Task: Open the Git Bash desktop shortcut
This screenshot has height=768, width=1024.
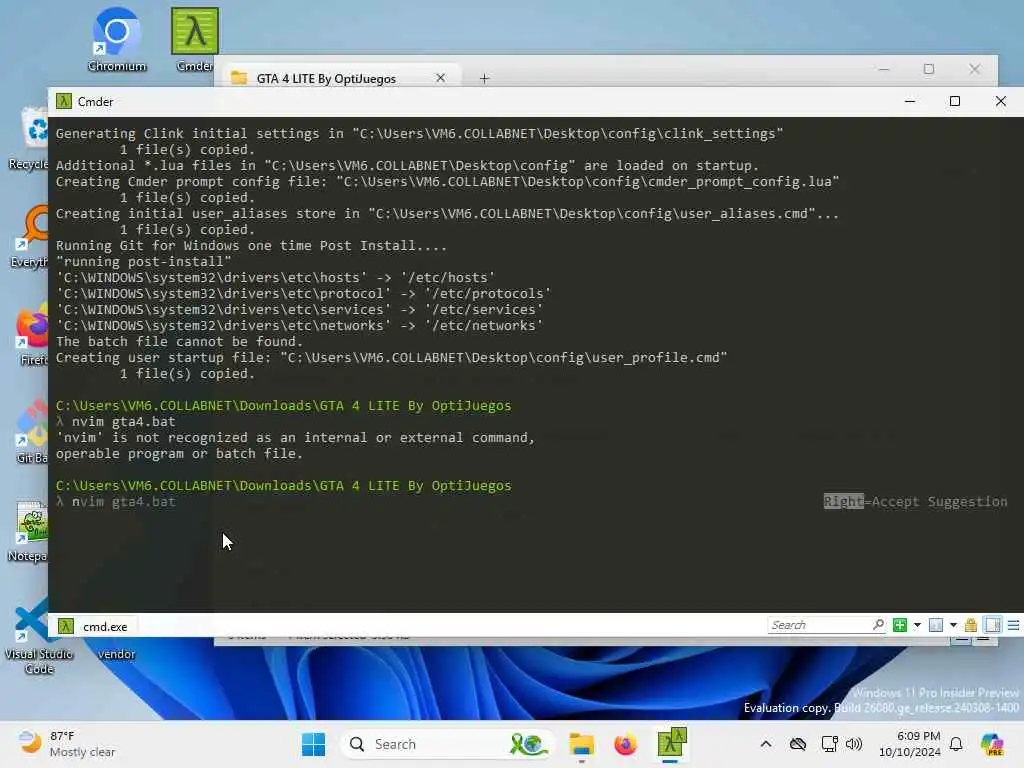Action: (x=31, y=432)
